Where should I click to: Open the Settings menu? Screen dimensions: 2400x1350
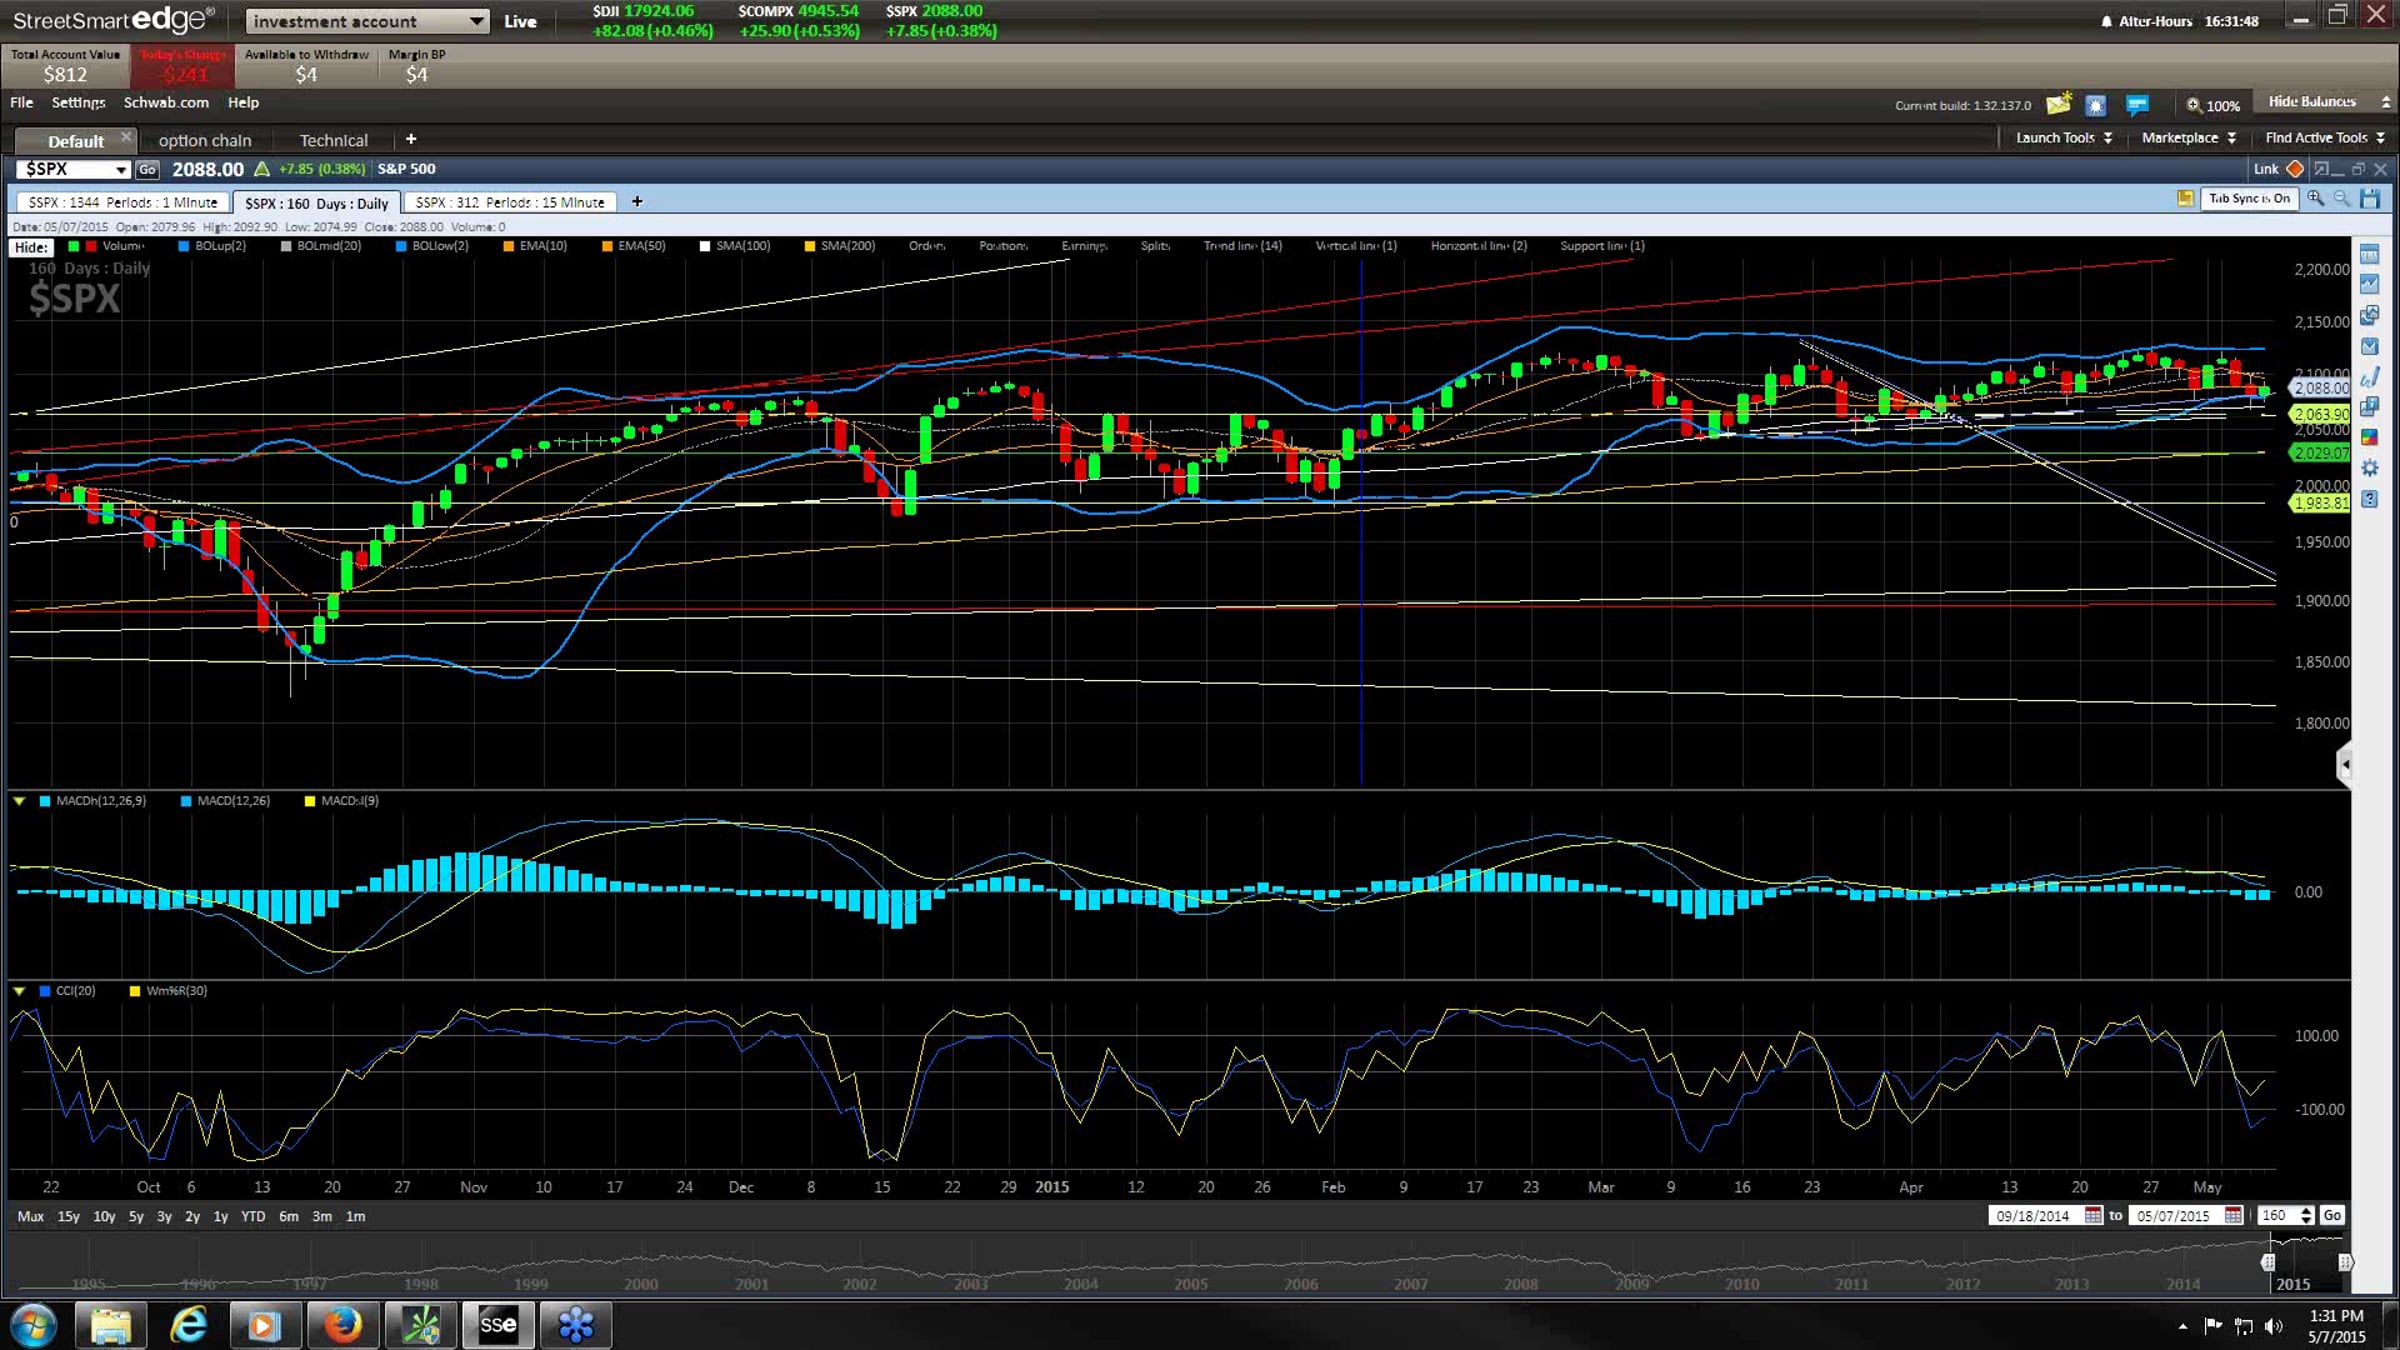[78, 102]
